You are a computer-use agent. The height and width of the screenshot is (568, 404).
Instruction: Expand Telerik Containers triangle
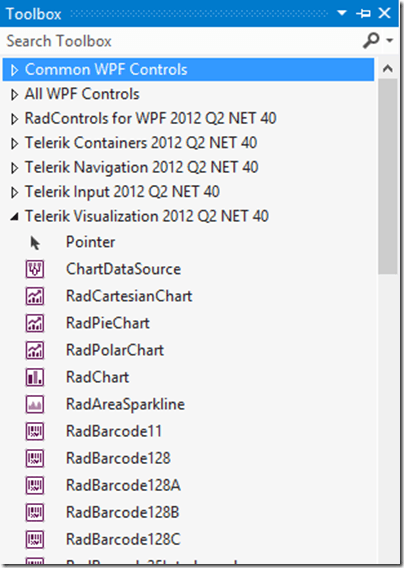pyautogui.click(x=14, y=143)
